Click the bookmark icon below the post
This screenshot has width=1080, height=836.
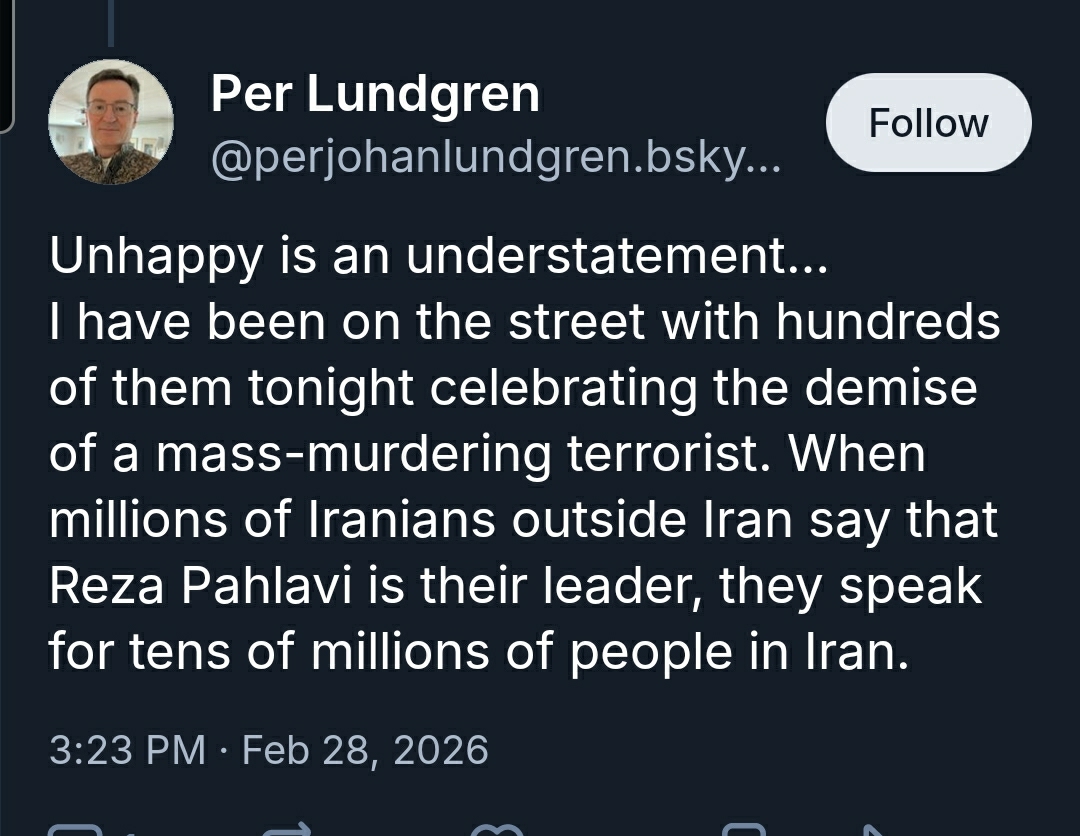(743, 830)
